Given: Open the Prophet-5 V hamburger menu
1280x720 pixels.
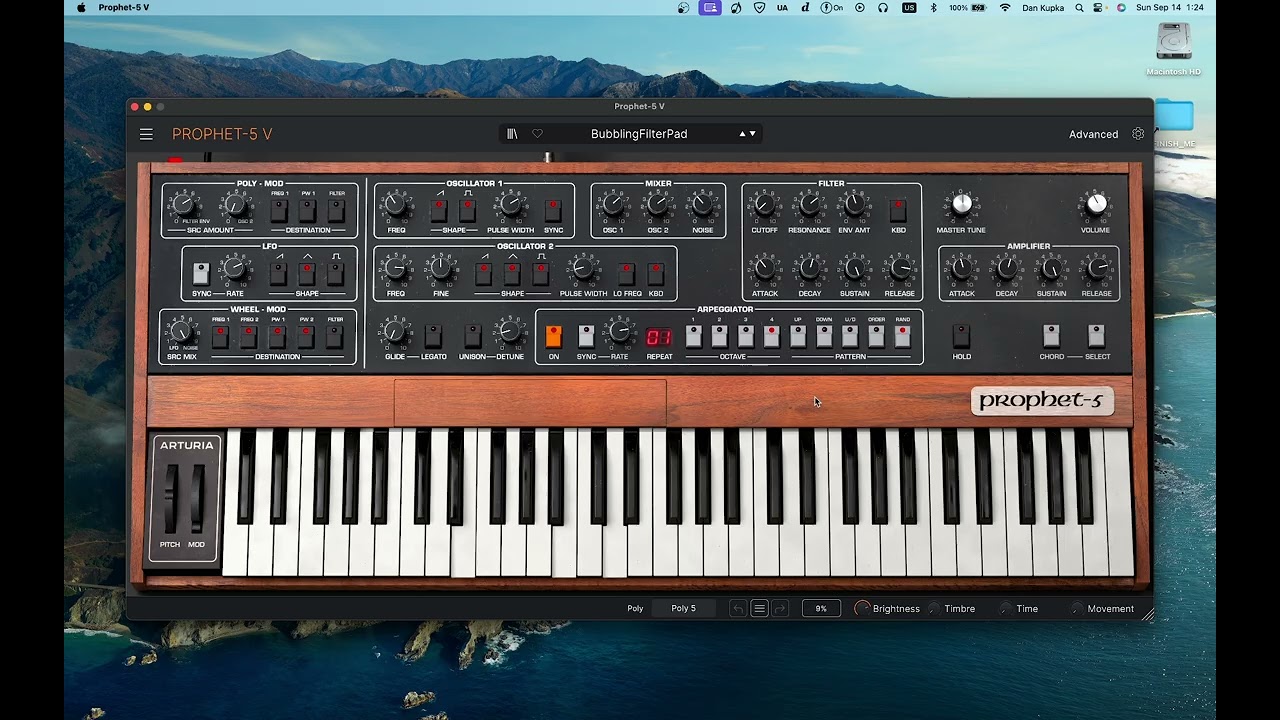Looking at the screenshot, I should [146, 134].
